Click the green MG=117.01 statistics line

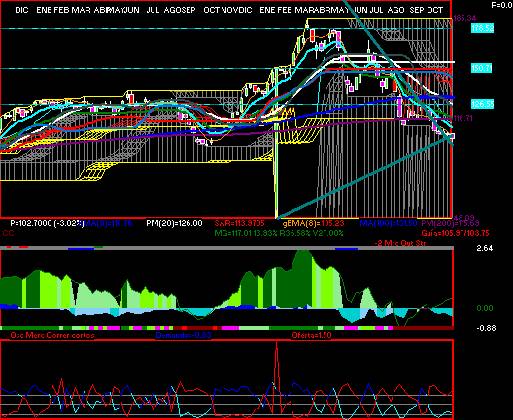(279, 233)
